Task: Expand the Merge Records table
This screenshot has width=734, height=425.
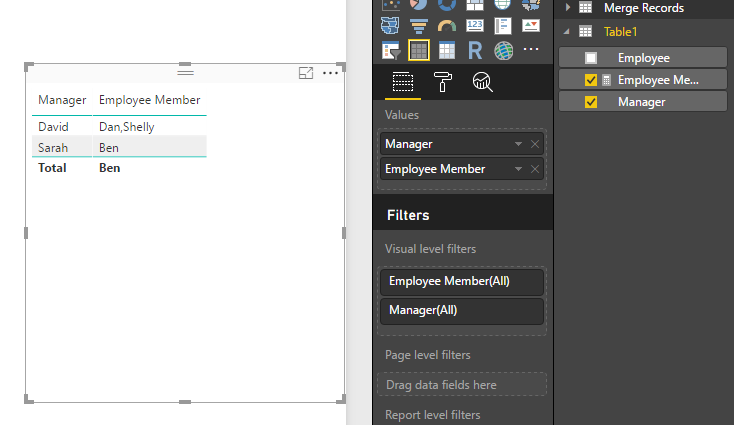Action: tap(567, 7)
